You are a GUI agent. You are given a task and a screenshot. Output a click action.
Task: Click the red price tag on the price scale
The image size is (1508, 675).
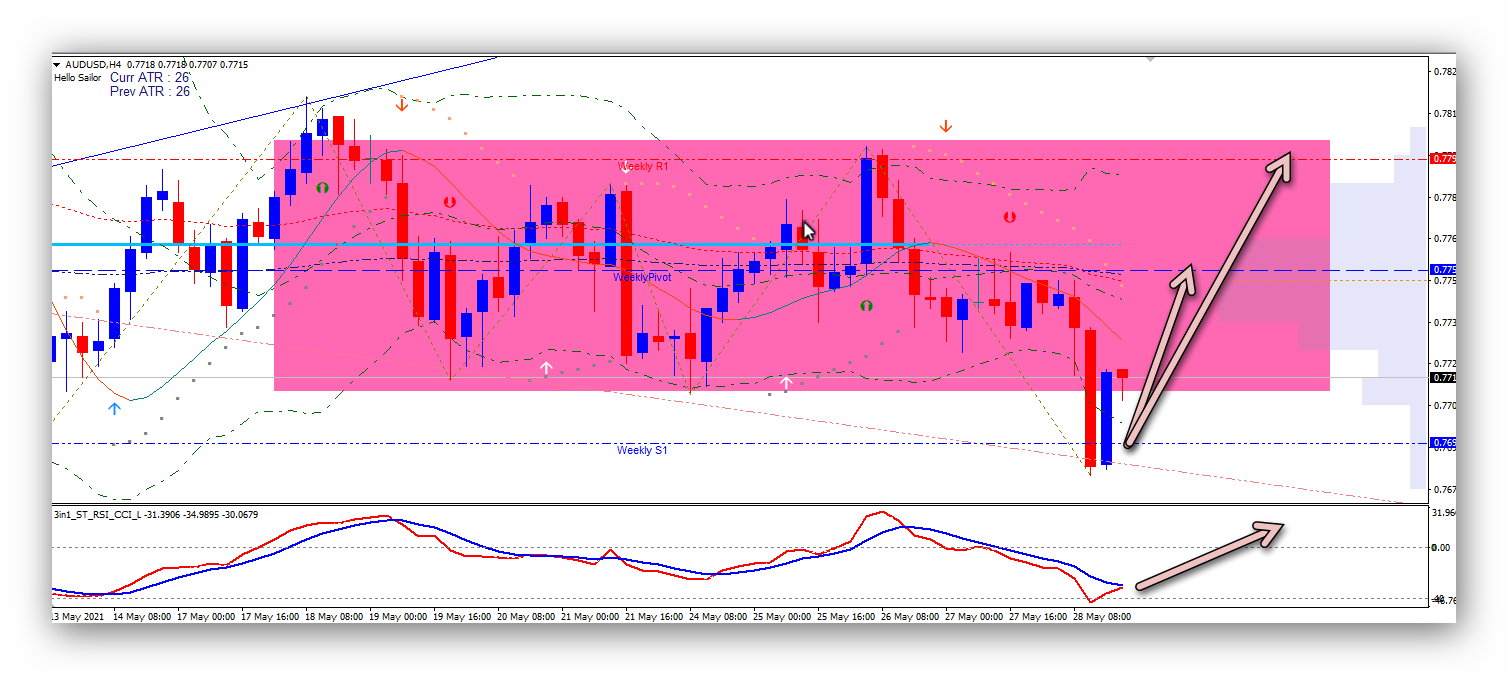[1443, 158]
